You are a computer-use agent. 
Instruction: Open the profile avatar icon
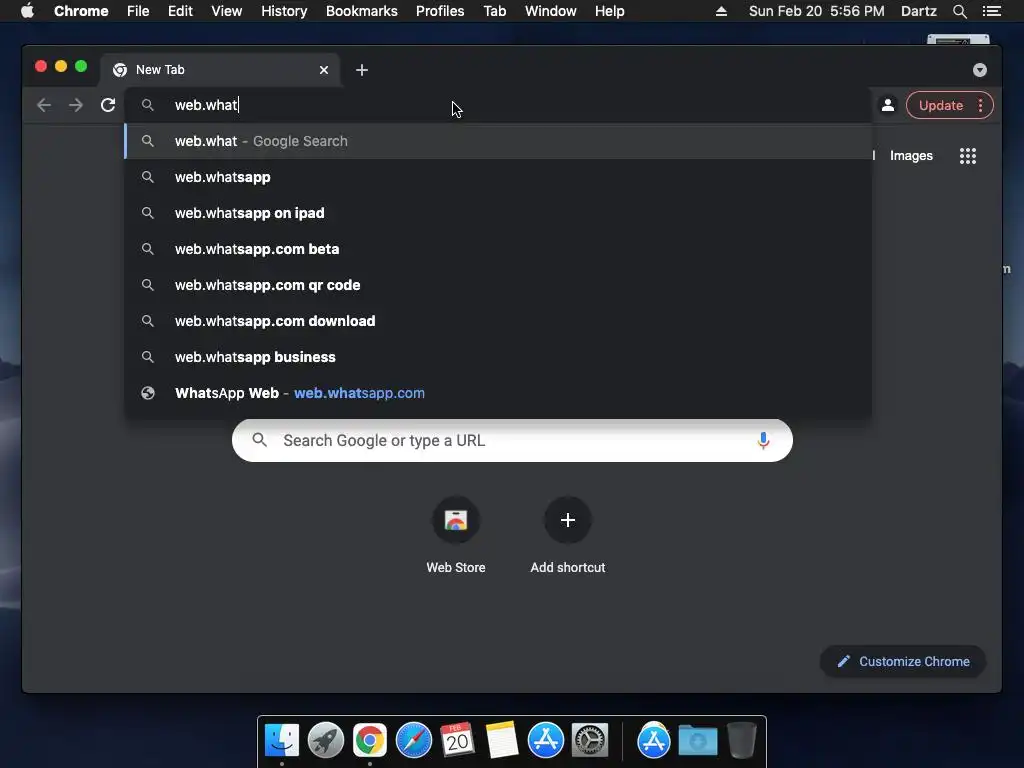click(888, 105)
